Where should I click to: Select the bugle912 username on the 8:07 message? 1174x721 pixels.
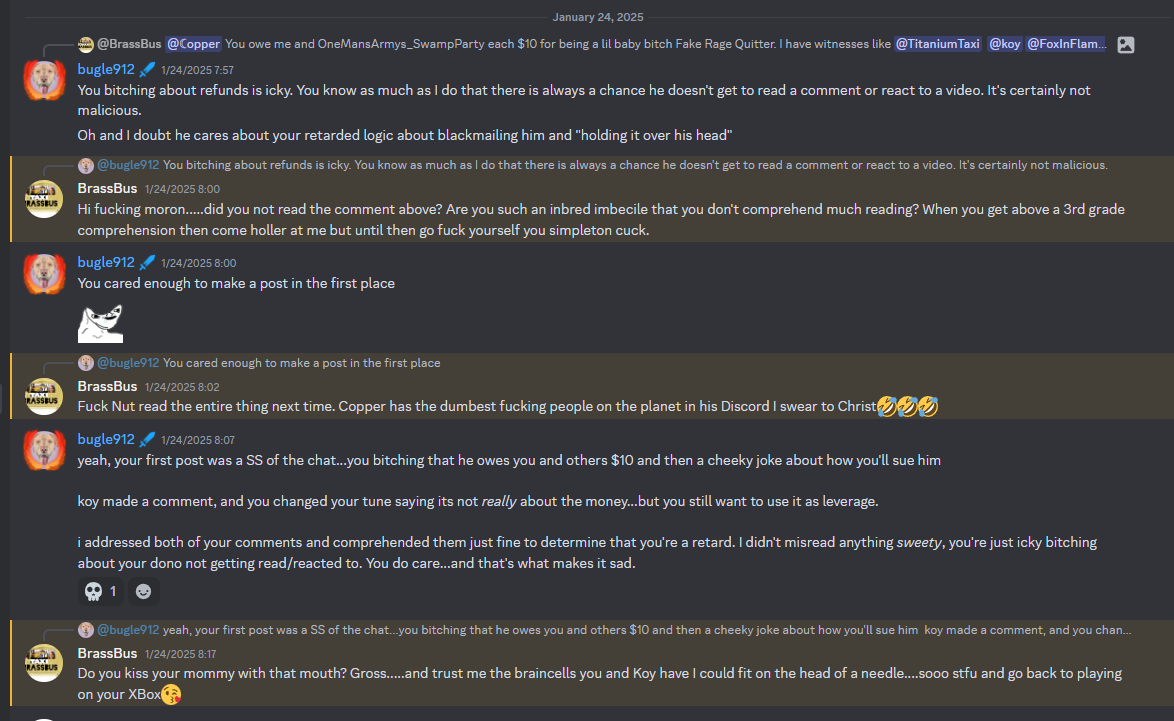pos(106,439)
